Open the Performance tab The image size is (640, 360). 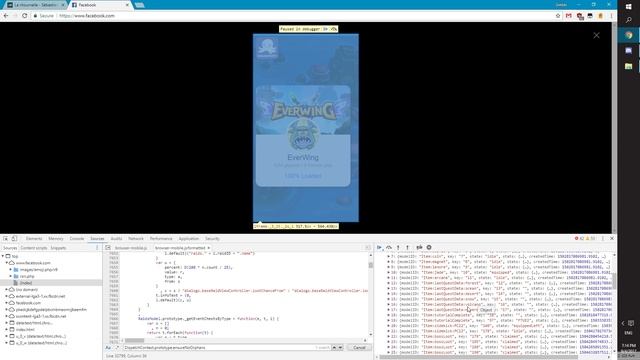click(x=161, y=238)
